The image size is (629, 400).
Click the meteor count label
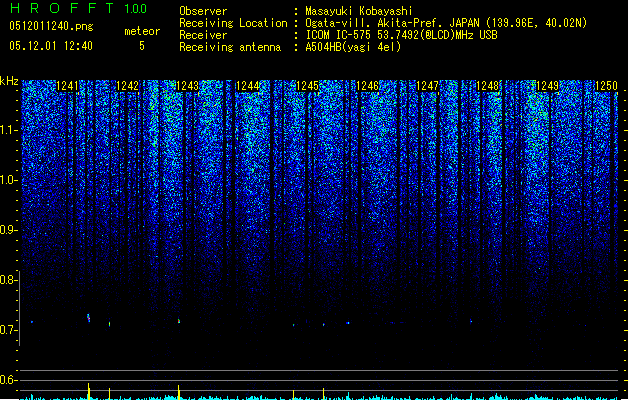click(x=142, y=31)
